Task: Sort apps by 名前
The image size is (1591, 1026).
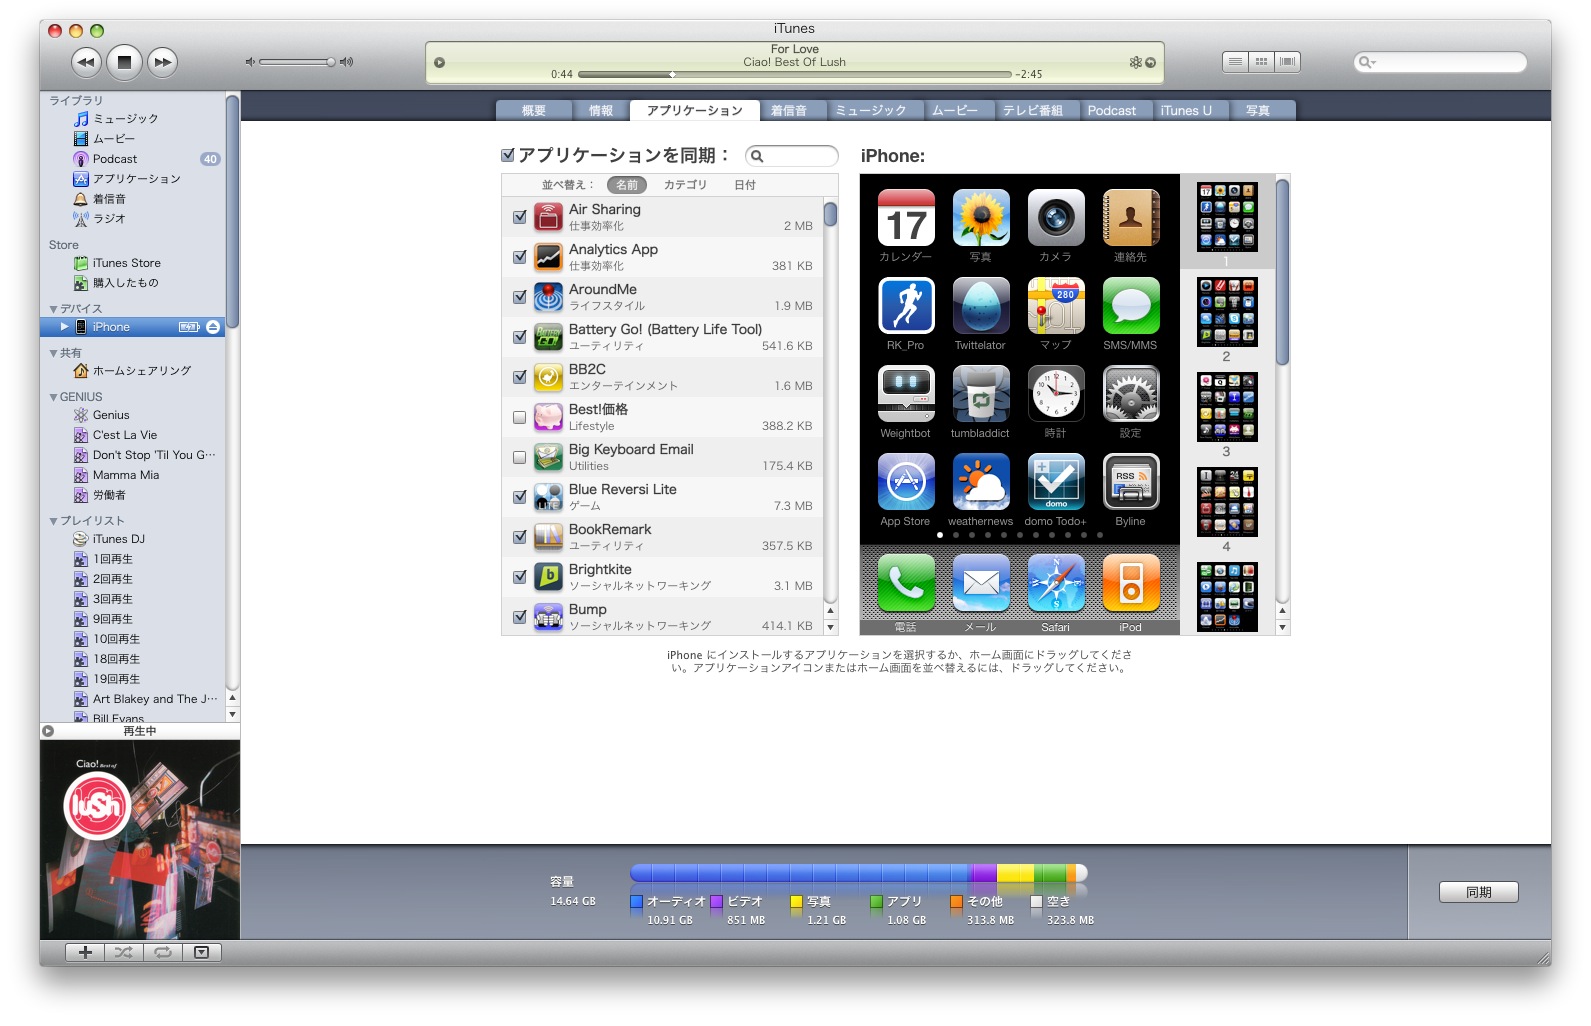Action: [627, 185]
